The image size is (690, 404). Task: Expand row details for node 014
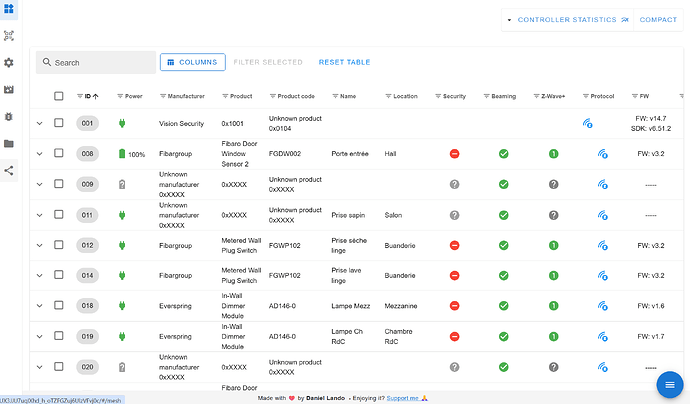click(x=40, y=275)
